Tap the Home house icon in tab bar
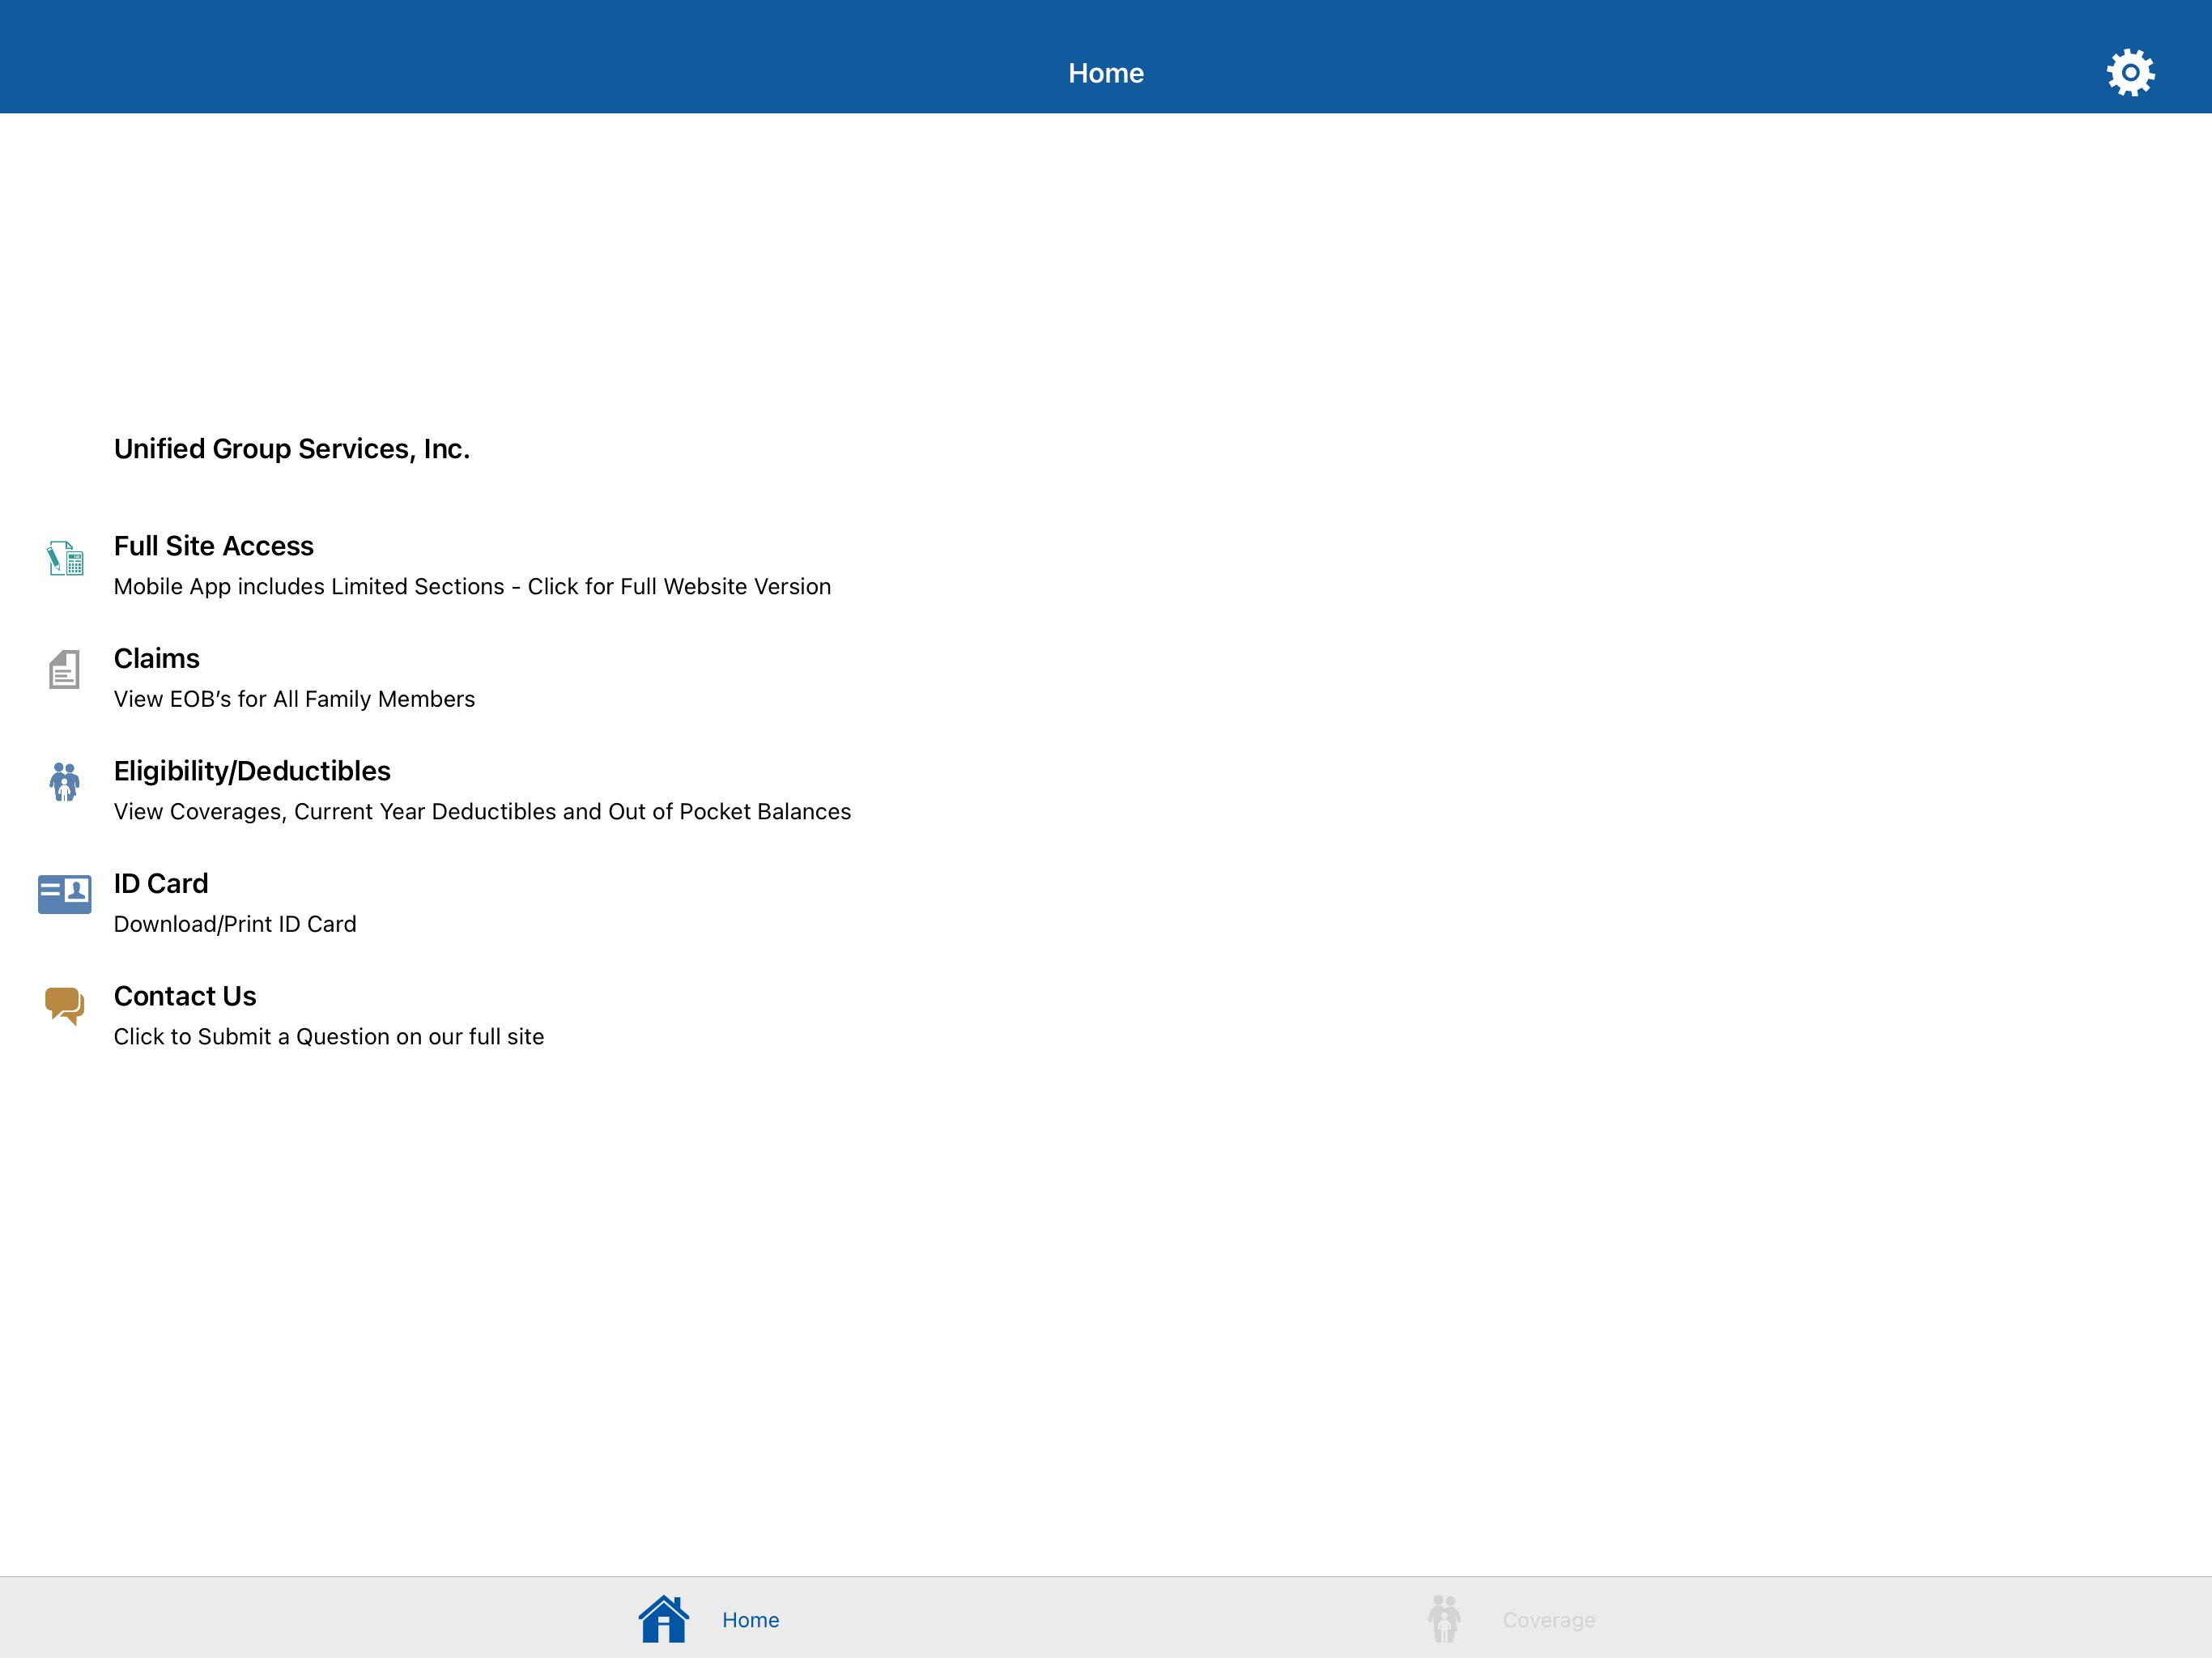 tap(664, 1618)
